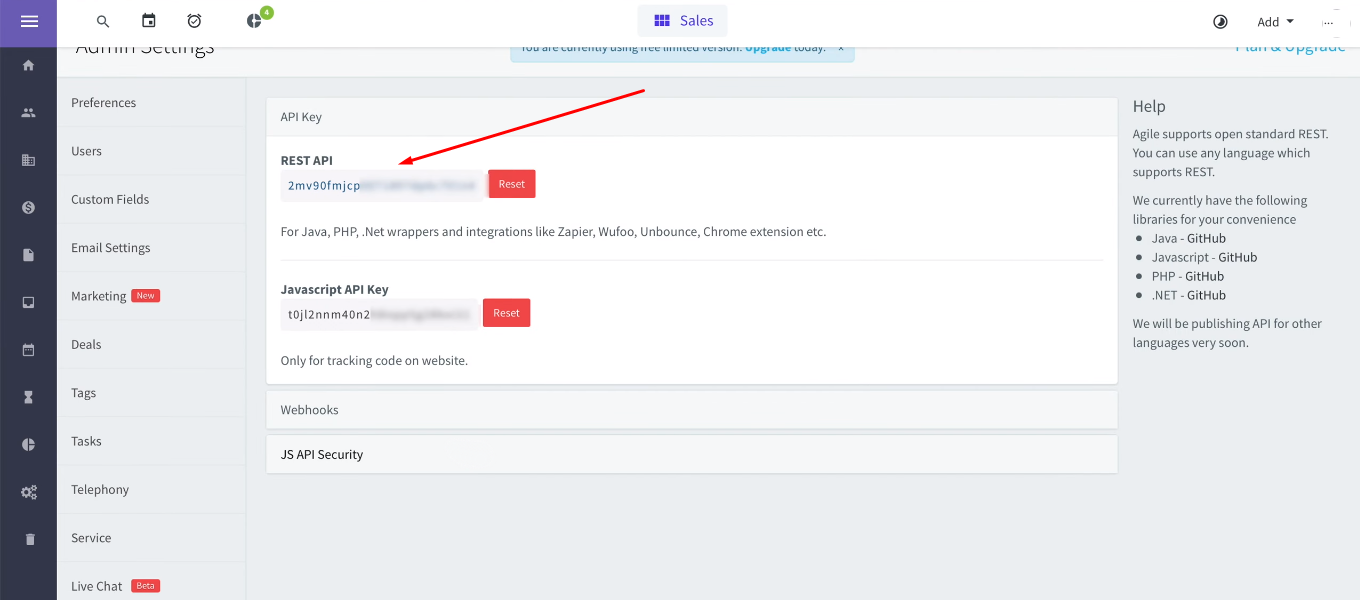1360x600 pixels.
Task: Open .NET GitHub library link
Action: coord(1207,295)
